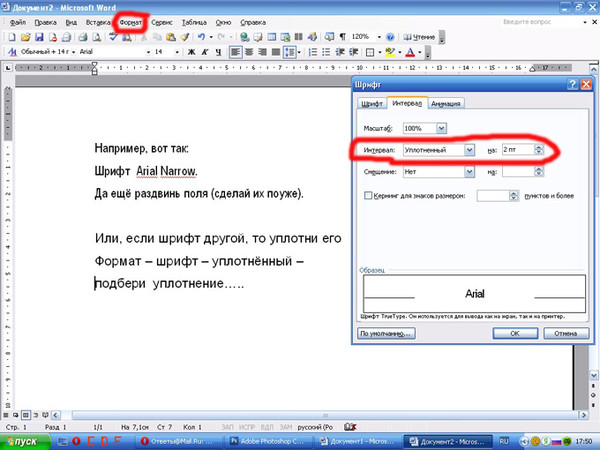Open the Справка menu
Image resolution: width=600 pixels, height=450 pixels.
253,23
